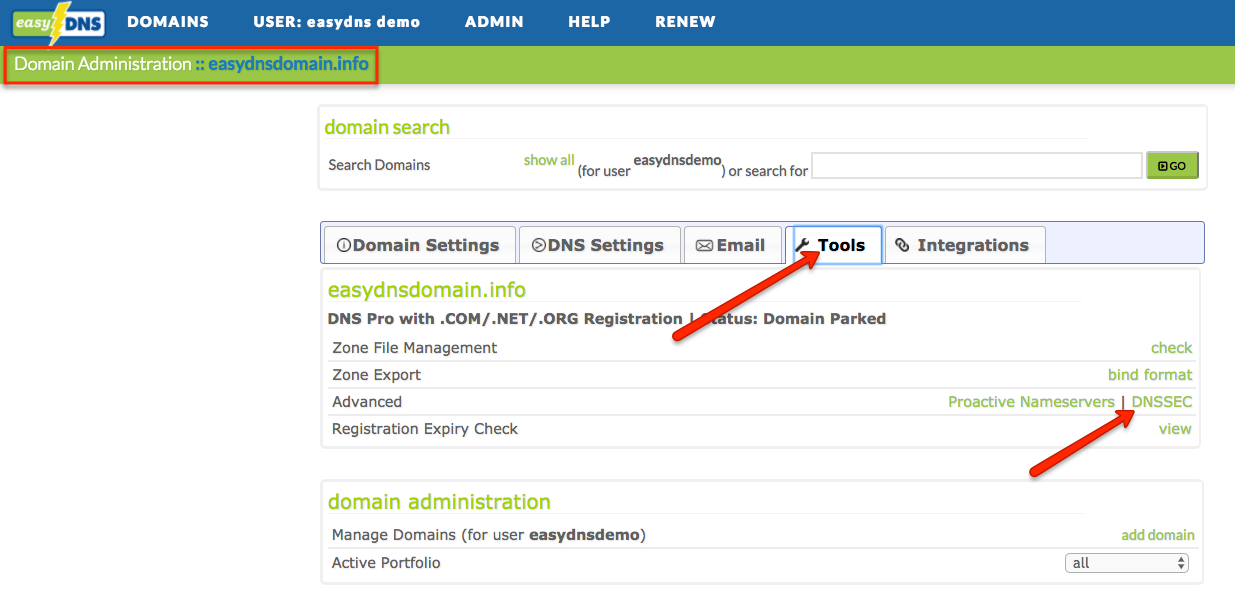The width and height of the screenshot is (1235, 598).
Task: Click the Search Domains label
Action: 379,165
